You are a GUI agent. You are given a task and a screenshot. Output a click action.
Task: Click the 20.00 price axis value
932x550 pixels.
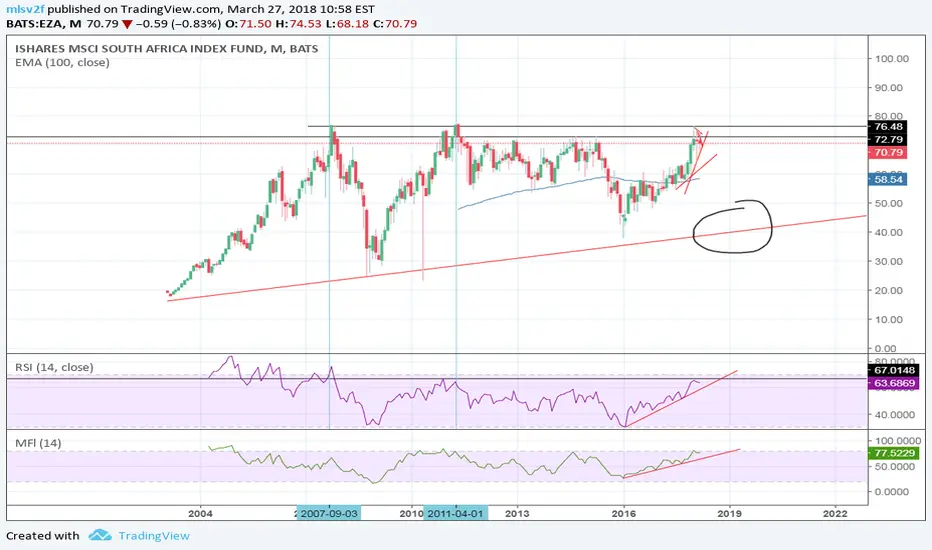click(x=888, y=291)
